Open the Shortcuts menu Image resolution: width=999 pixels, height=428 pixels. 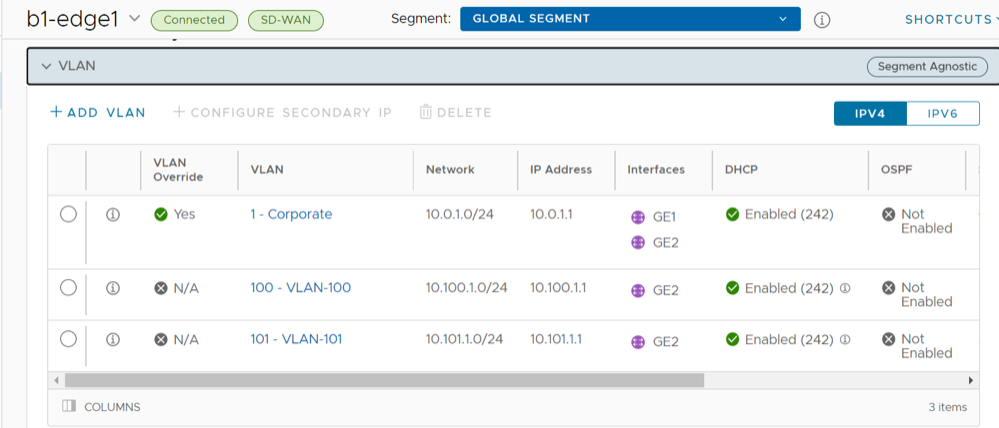946,19
